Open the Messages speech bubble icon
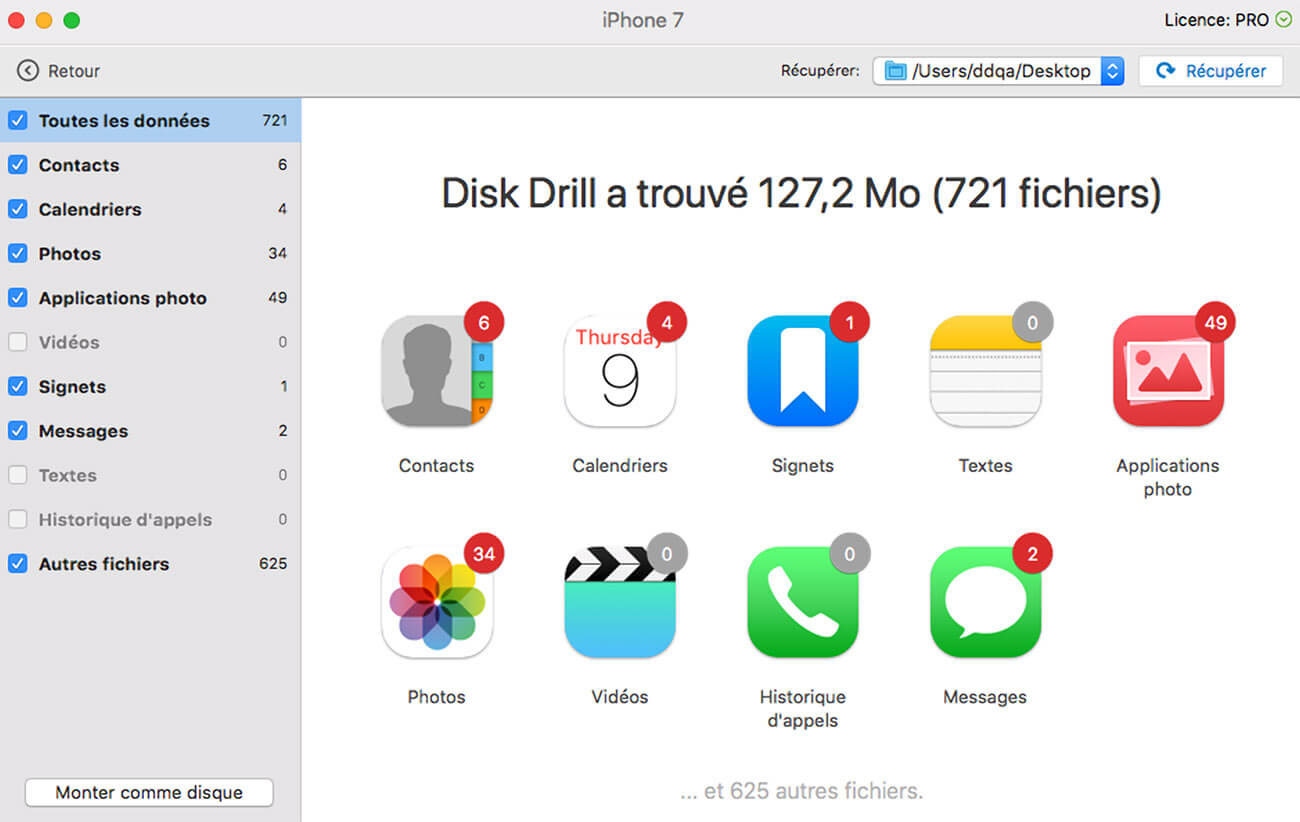 pos(986,602)
